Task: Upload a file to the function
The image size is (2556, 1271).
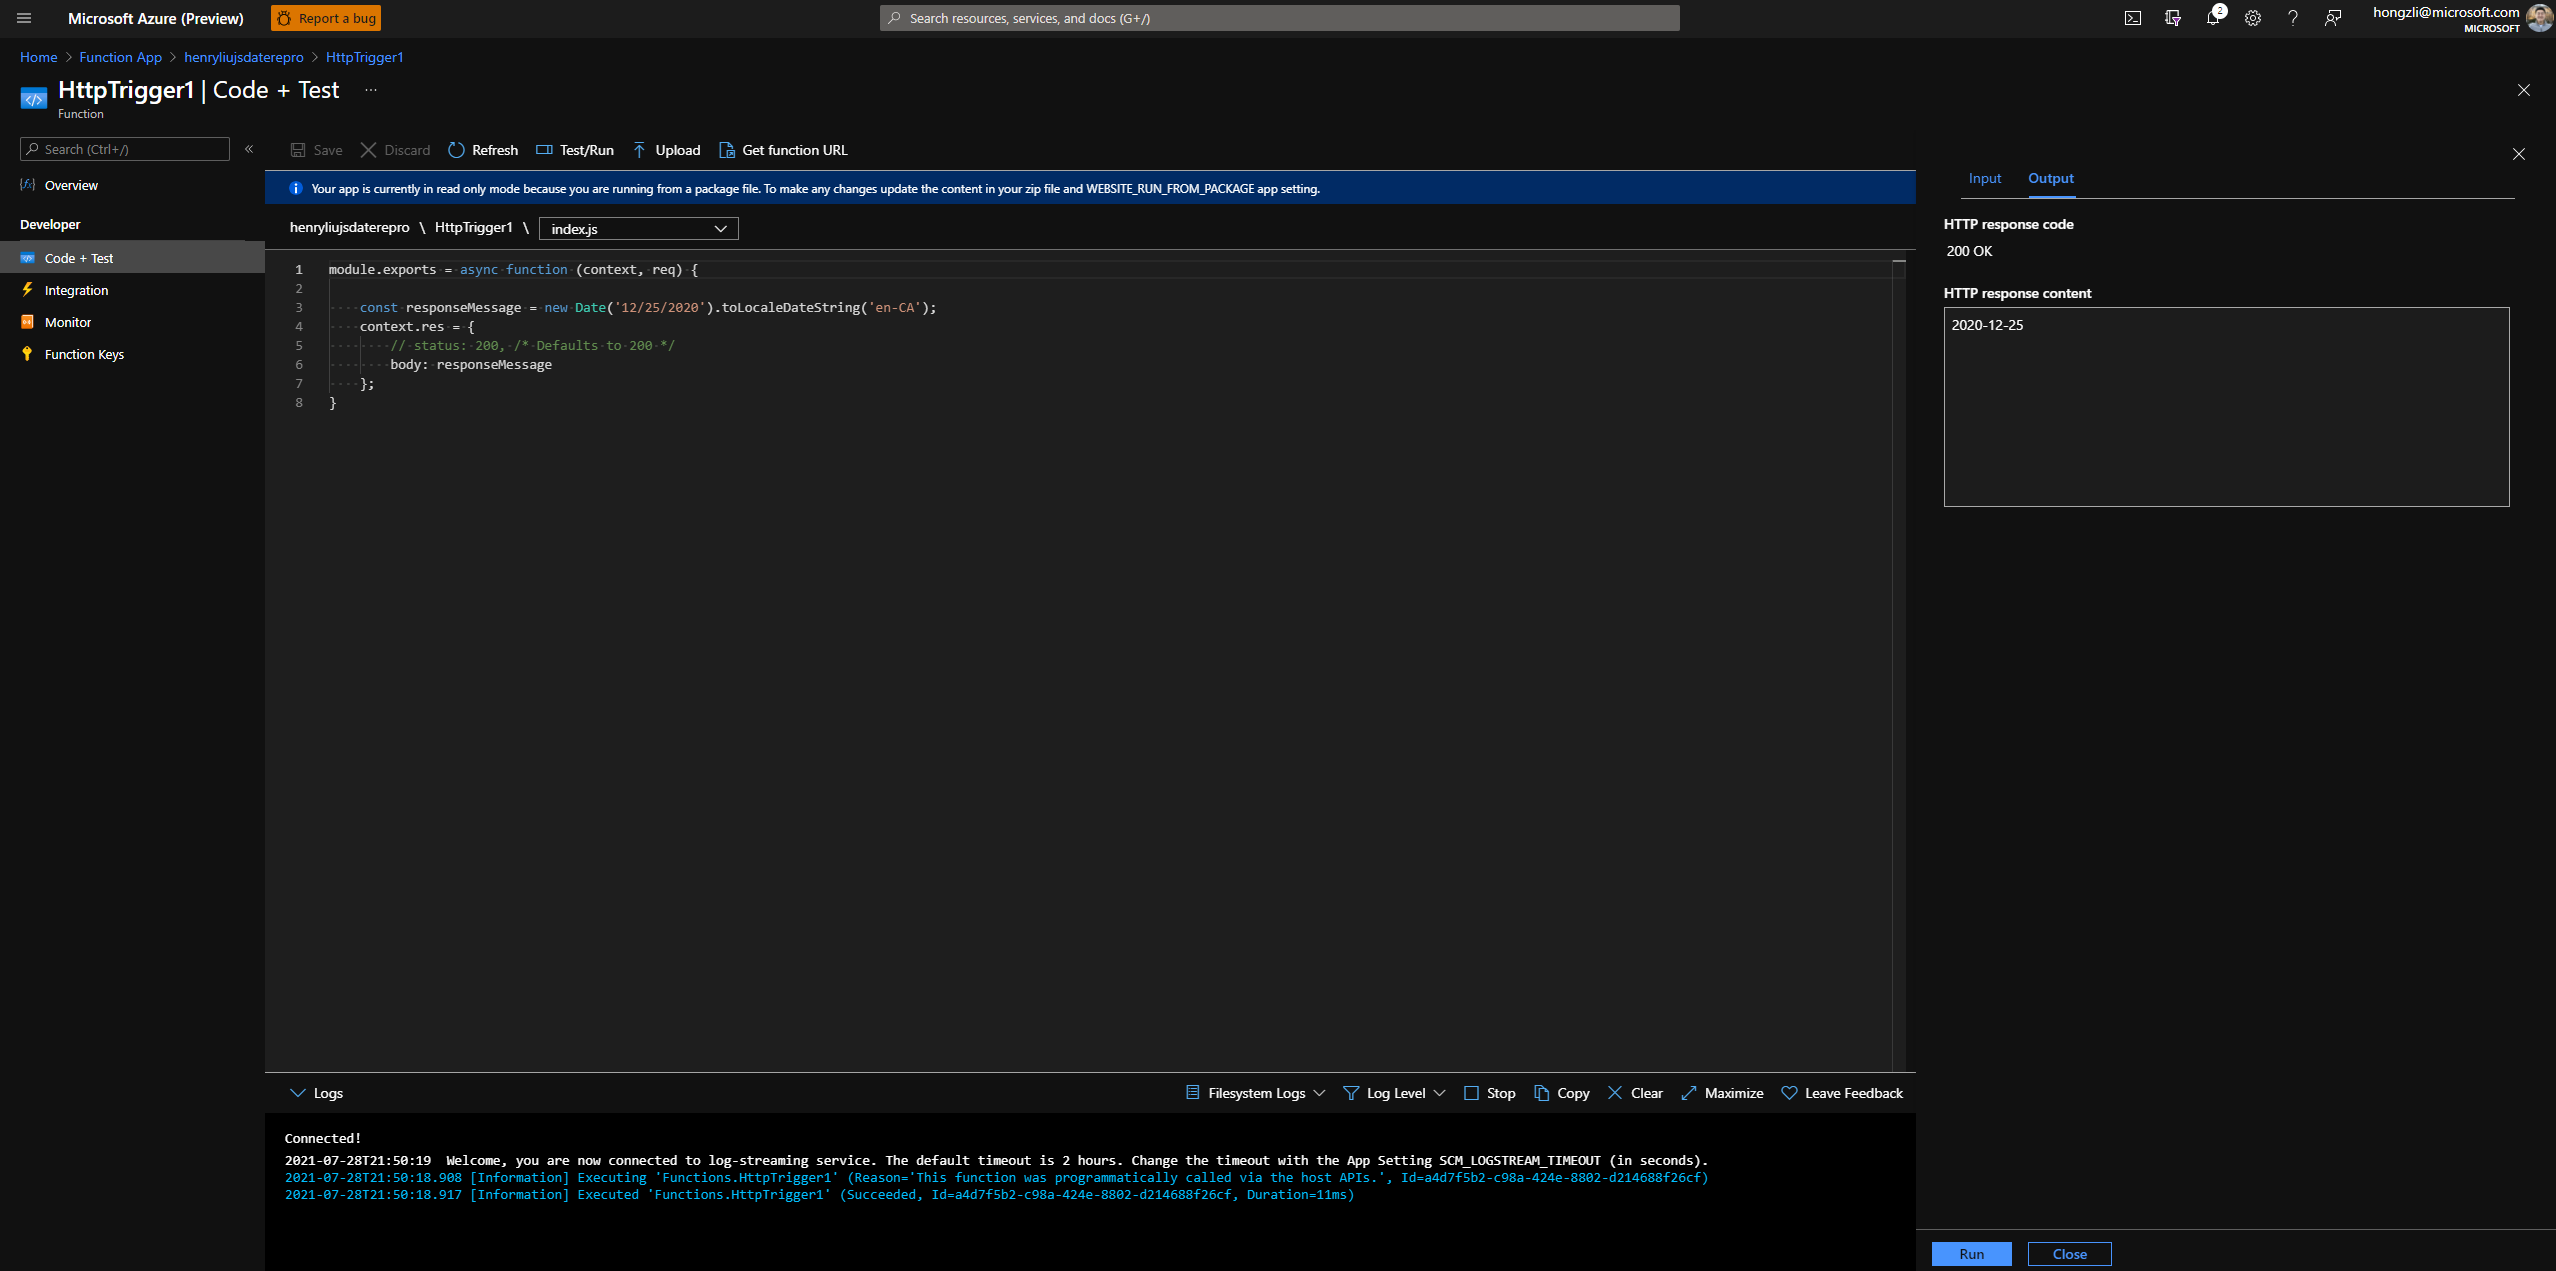Action: [666, 150]
